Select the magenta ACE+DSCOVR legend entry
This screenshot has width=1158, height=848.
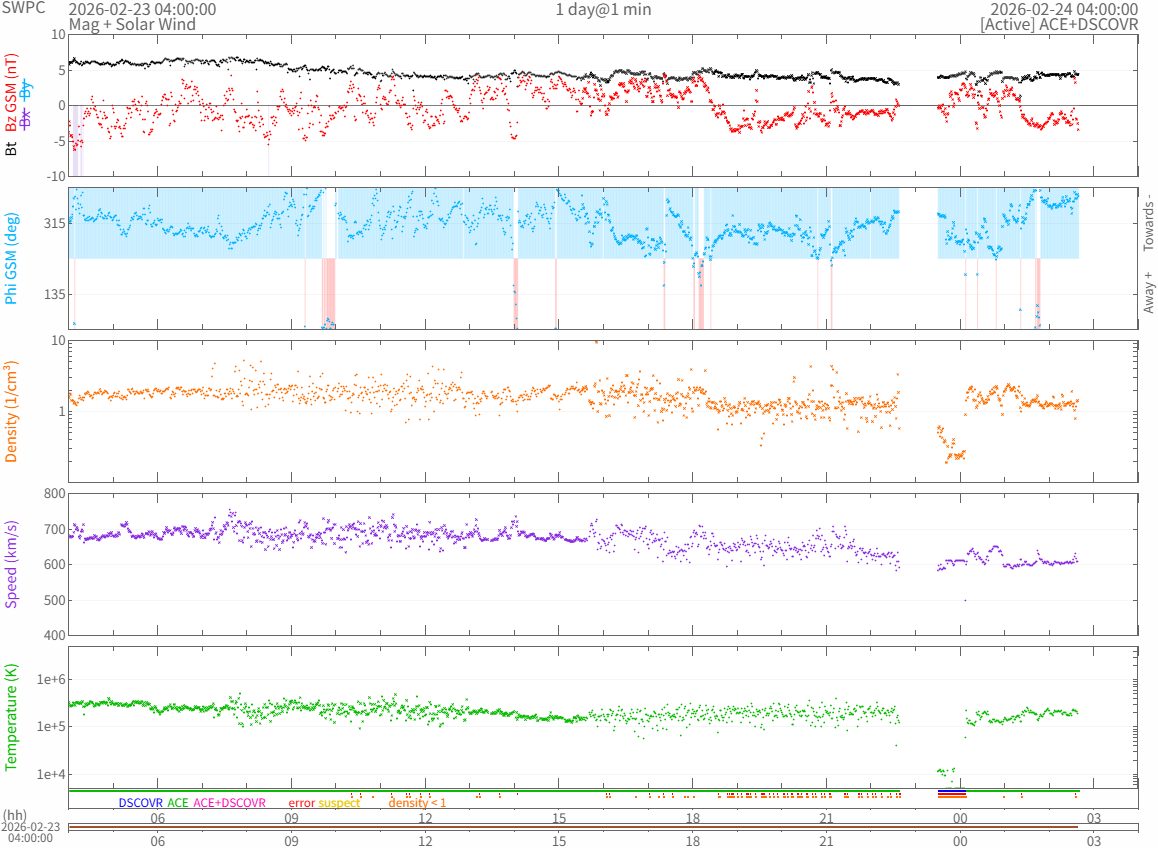pos(230,802)
